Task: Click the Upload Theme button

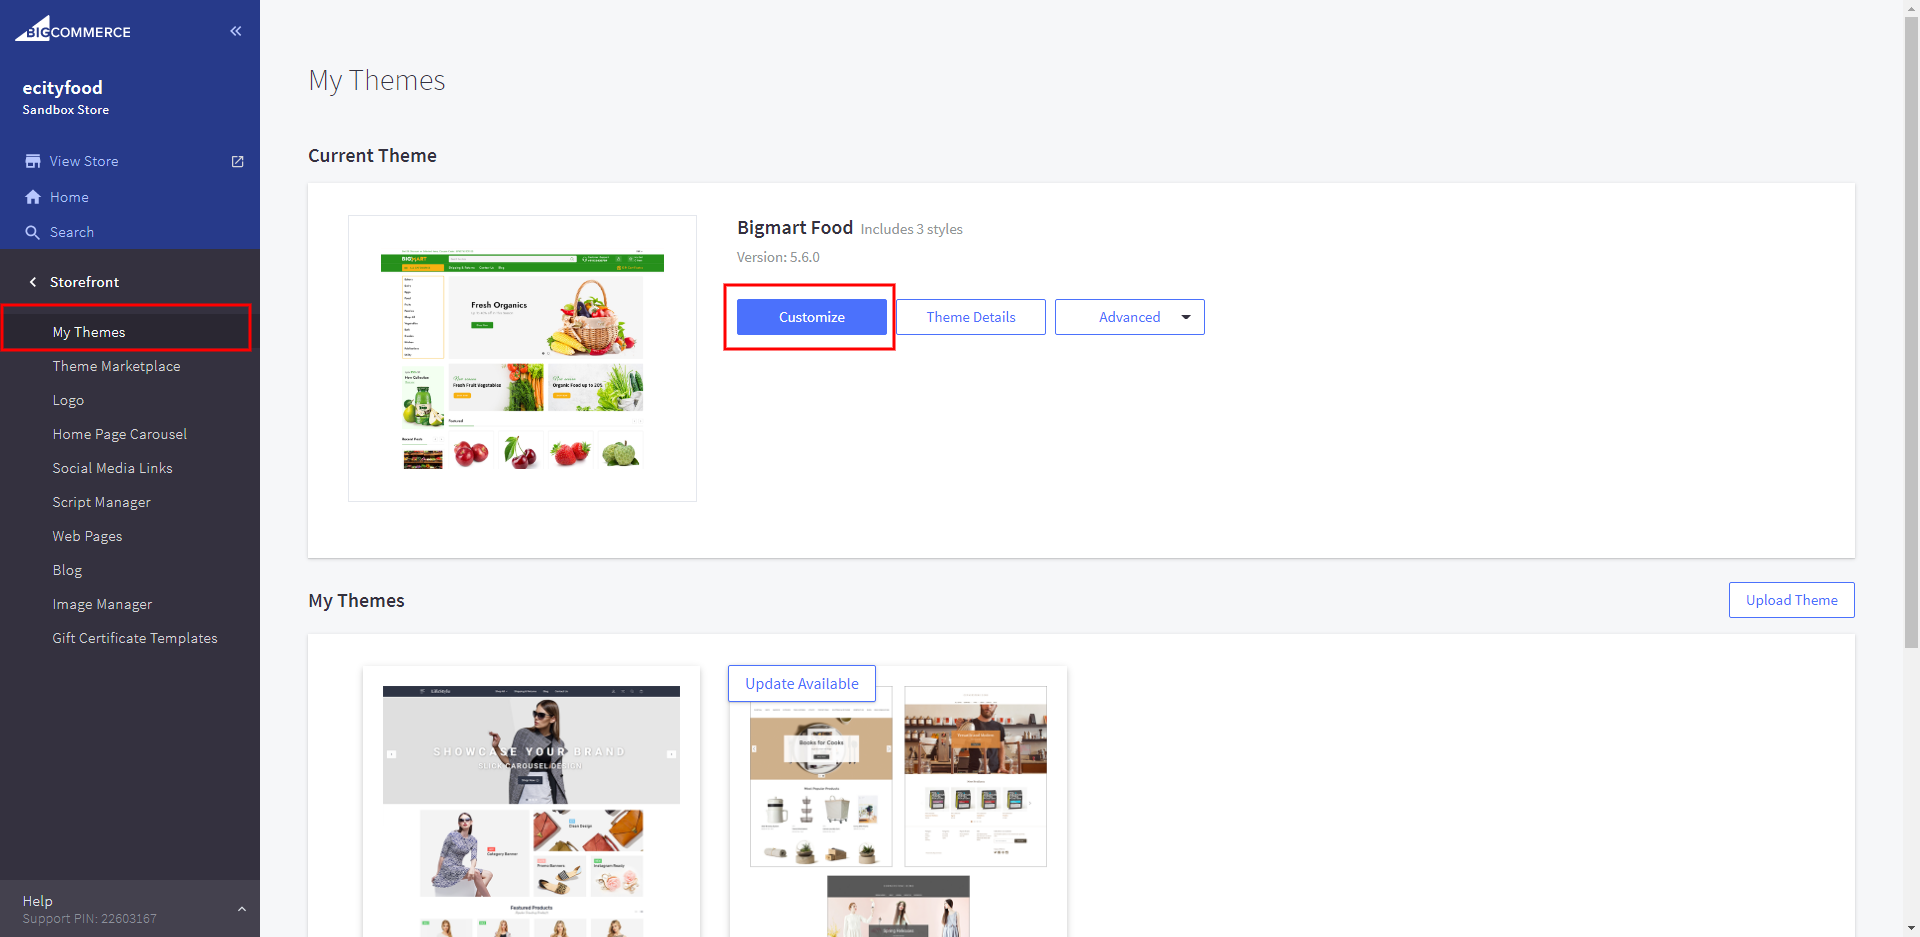Action: (x=1792, y=600)
